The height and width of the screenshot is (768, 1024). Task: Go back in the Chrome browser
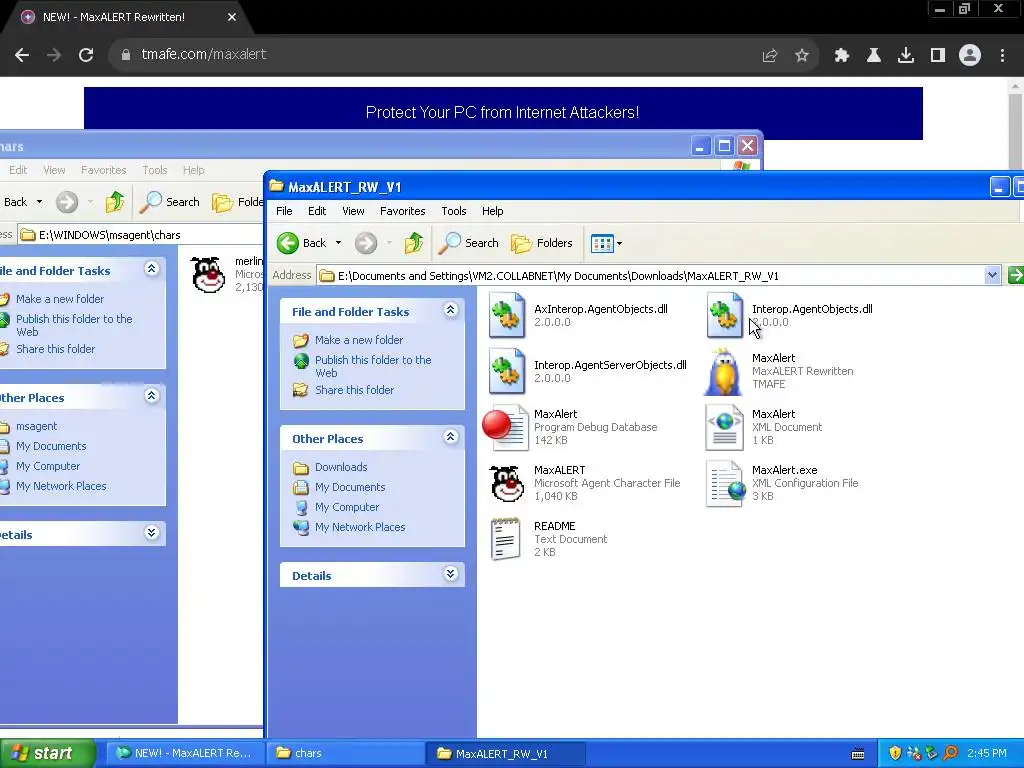[x=22, y=55]
